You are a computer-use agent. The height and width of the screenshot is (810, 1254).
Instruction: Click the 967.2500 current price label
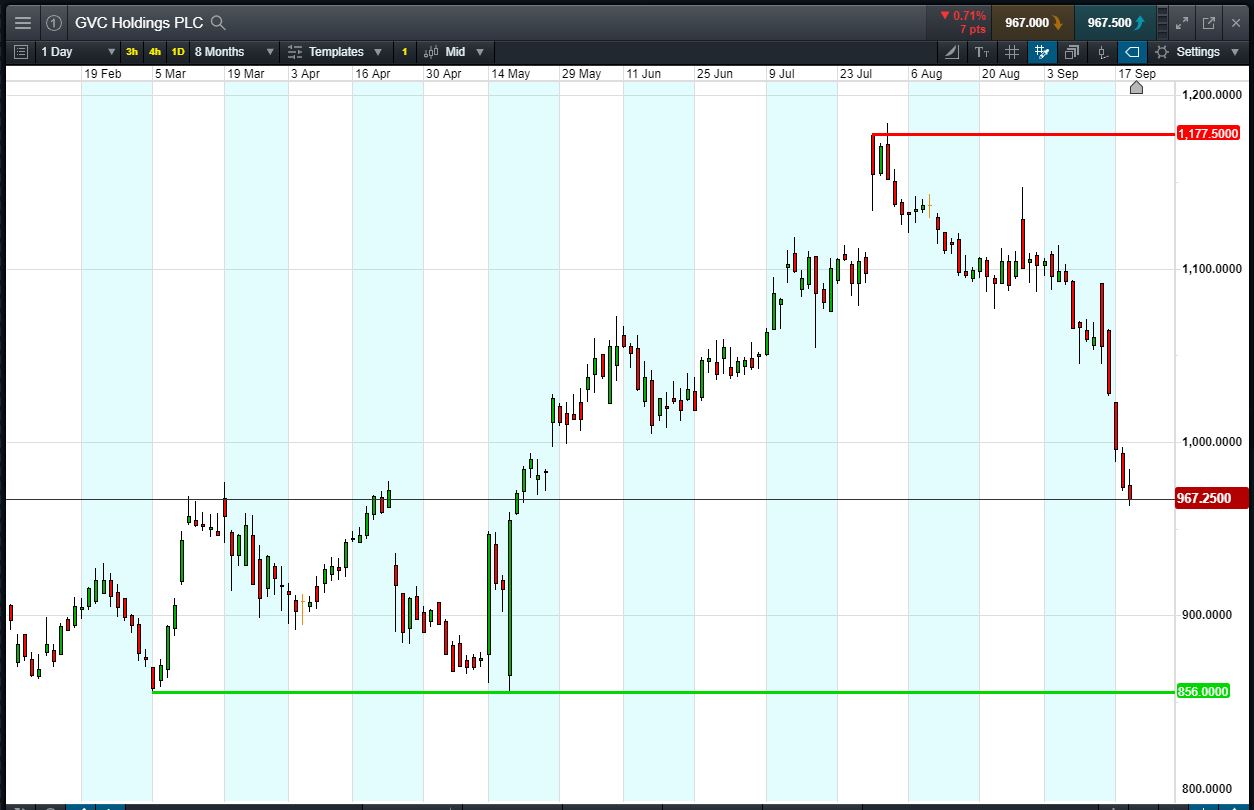coord(1212,498)
